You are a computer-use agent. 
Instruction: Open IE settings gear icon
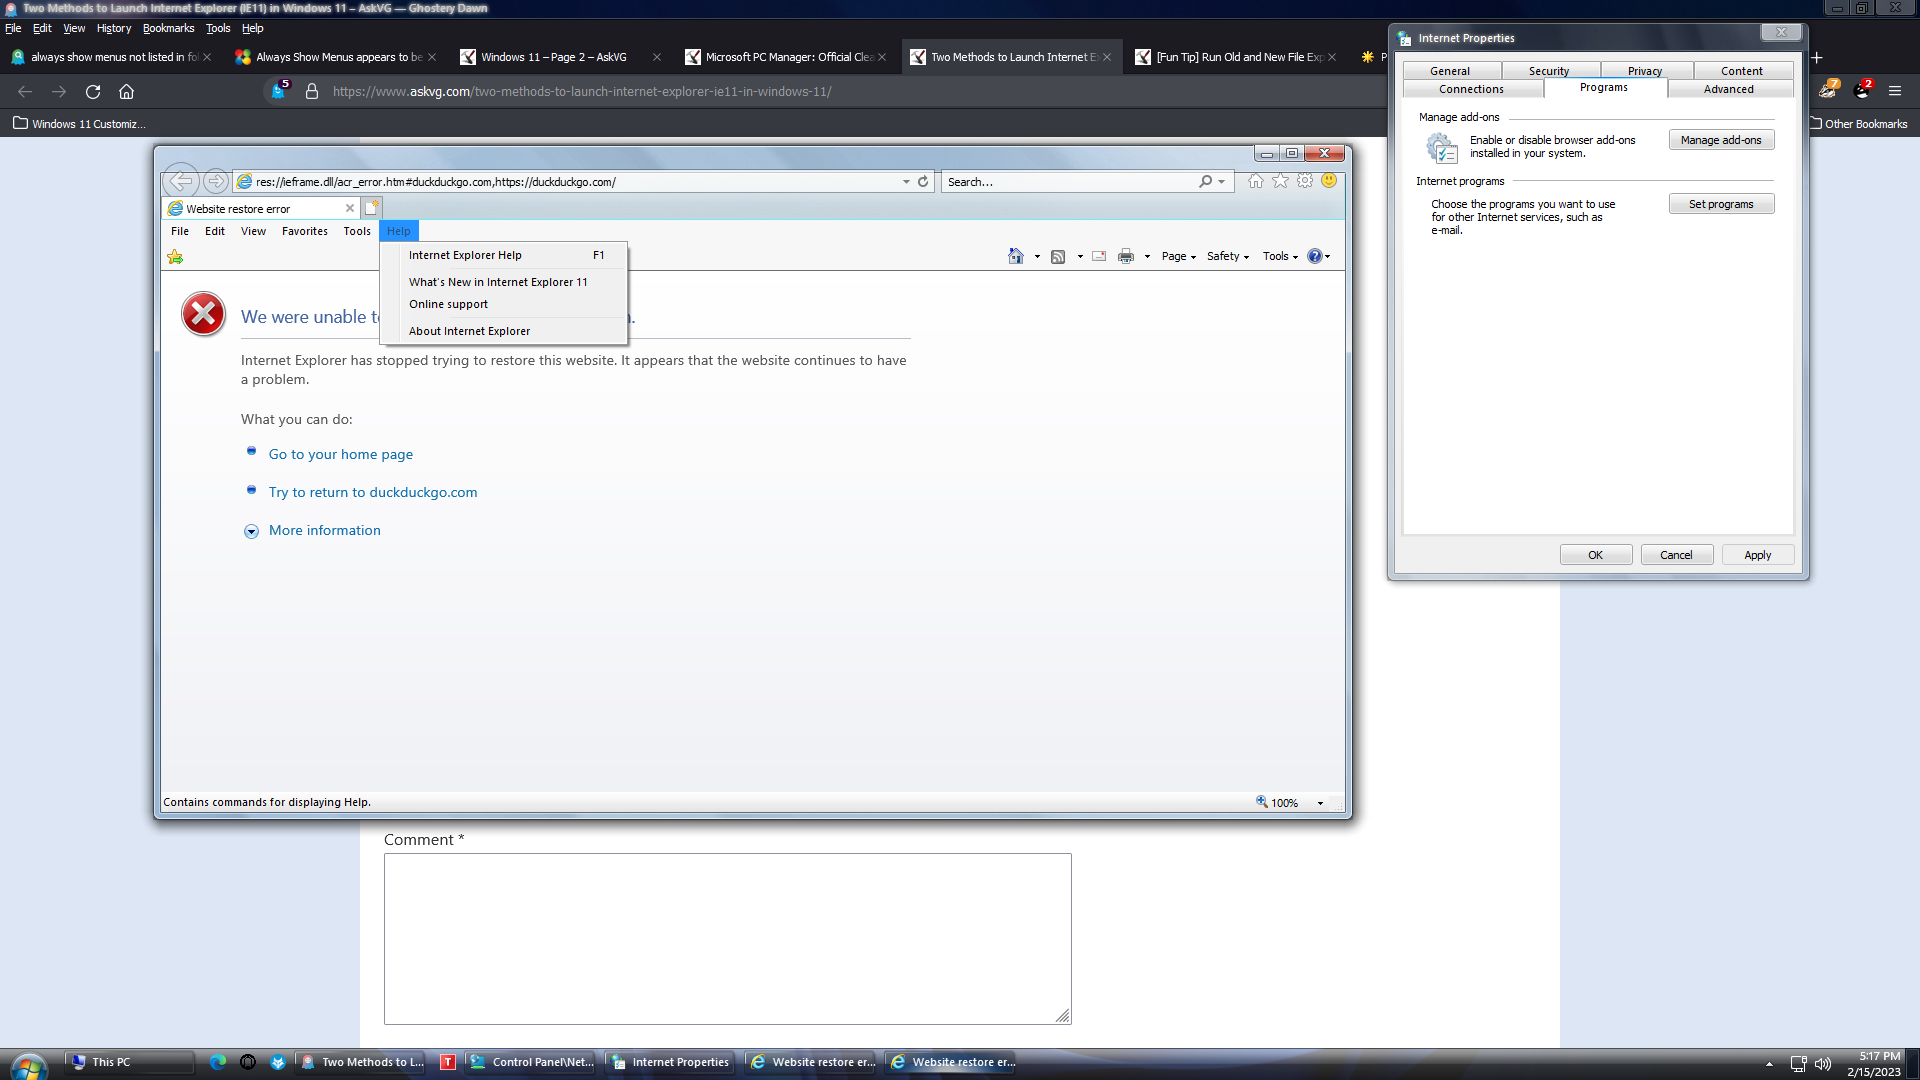[1305, 181]
